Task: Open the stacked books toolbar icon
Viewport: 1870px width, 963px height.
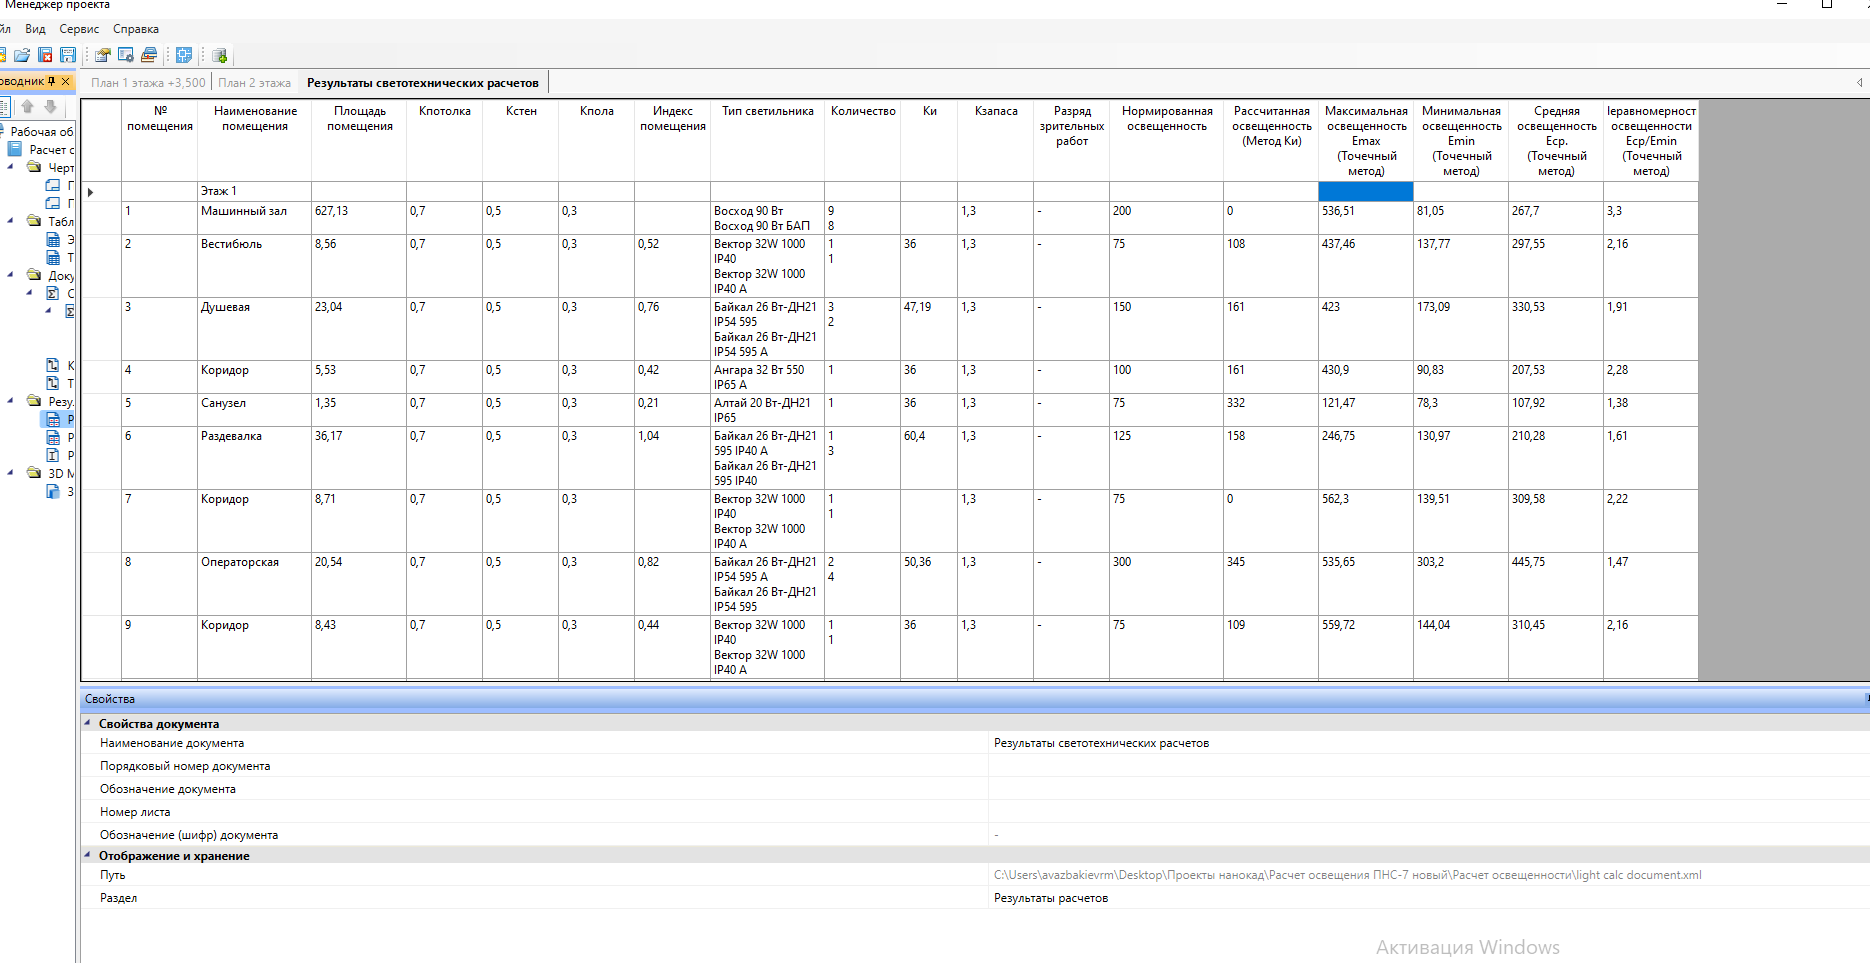Action: click(149, 55)
